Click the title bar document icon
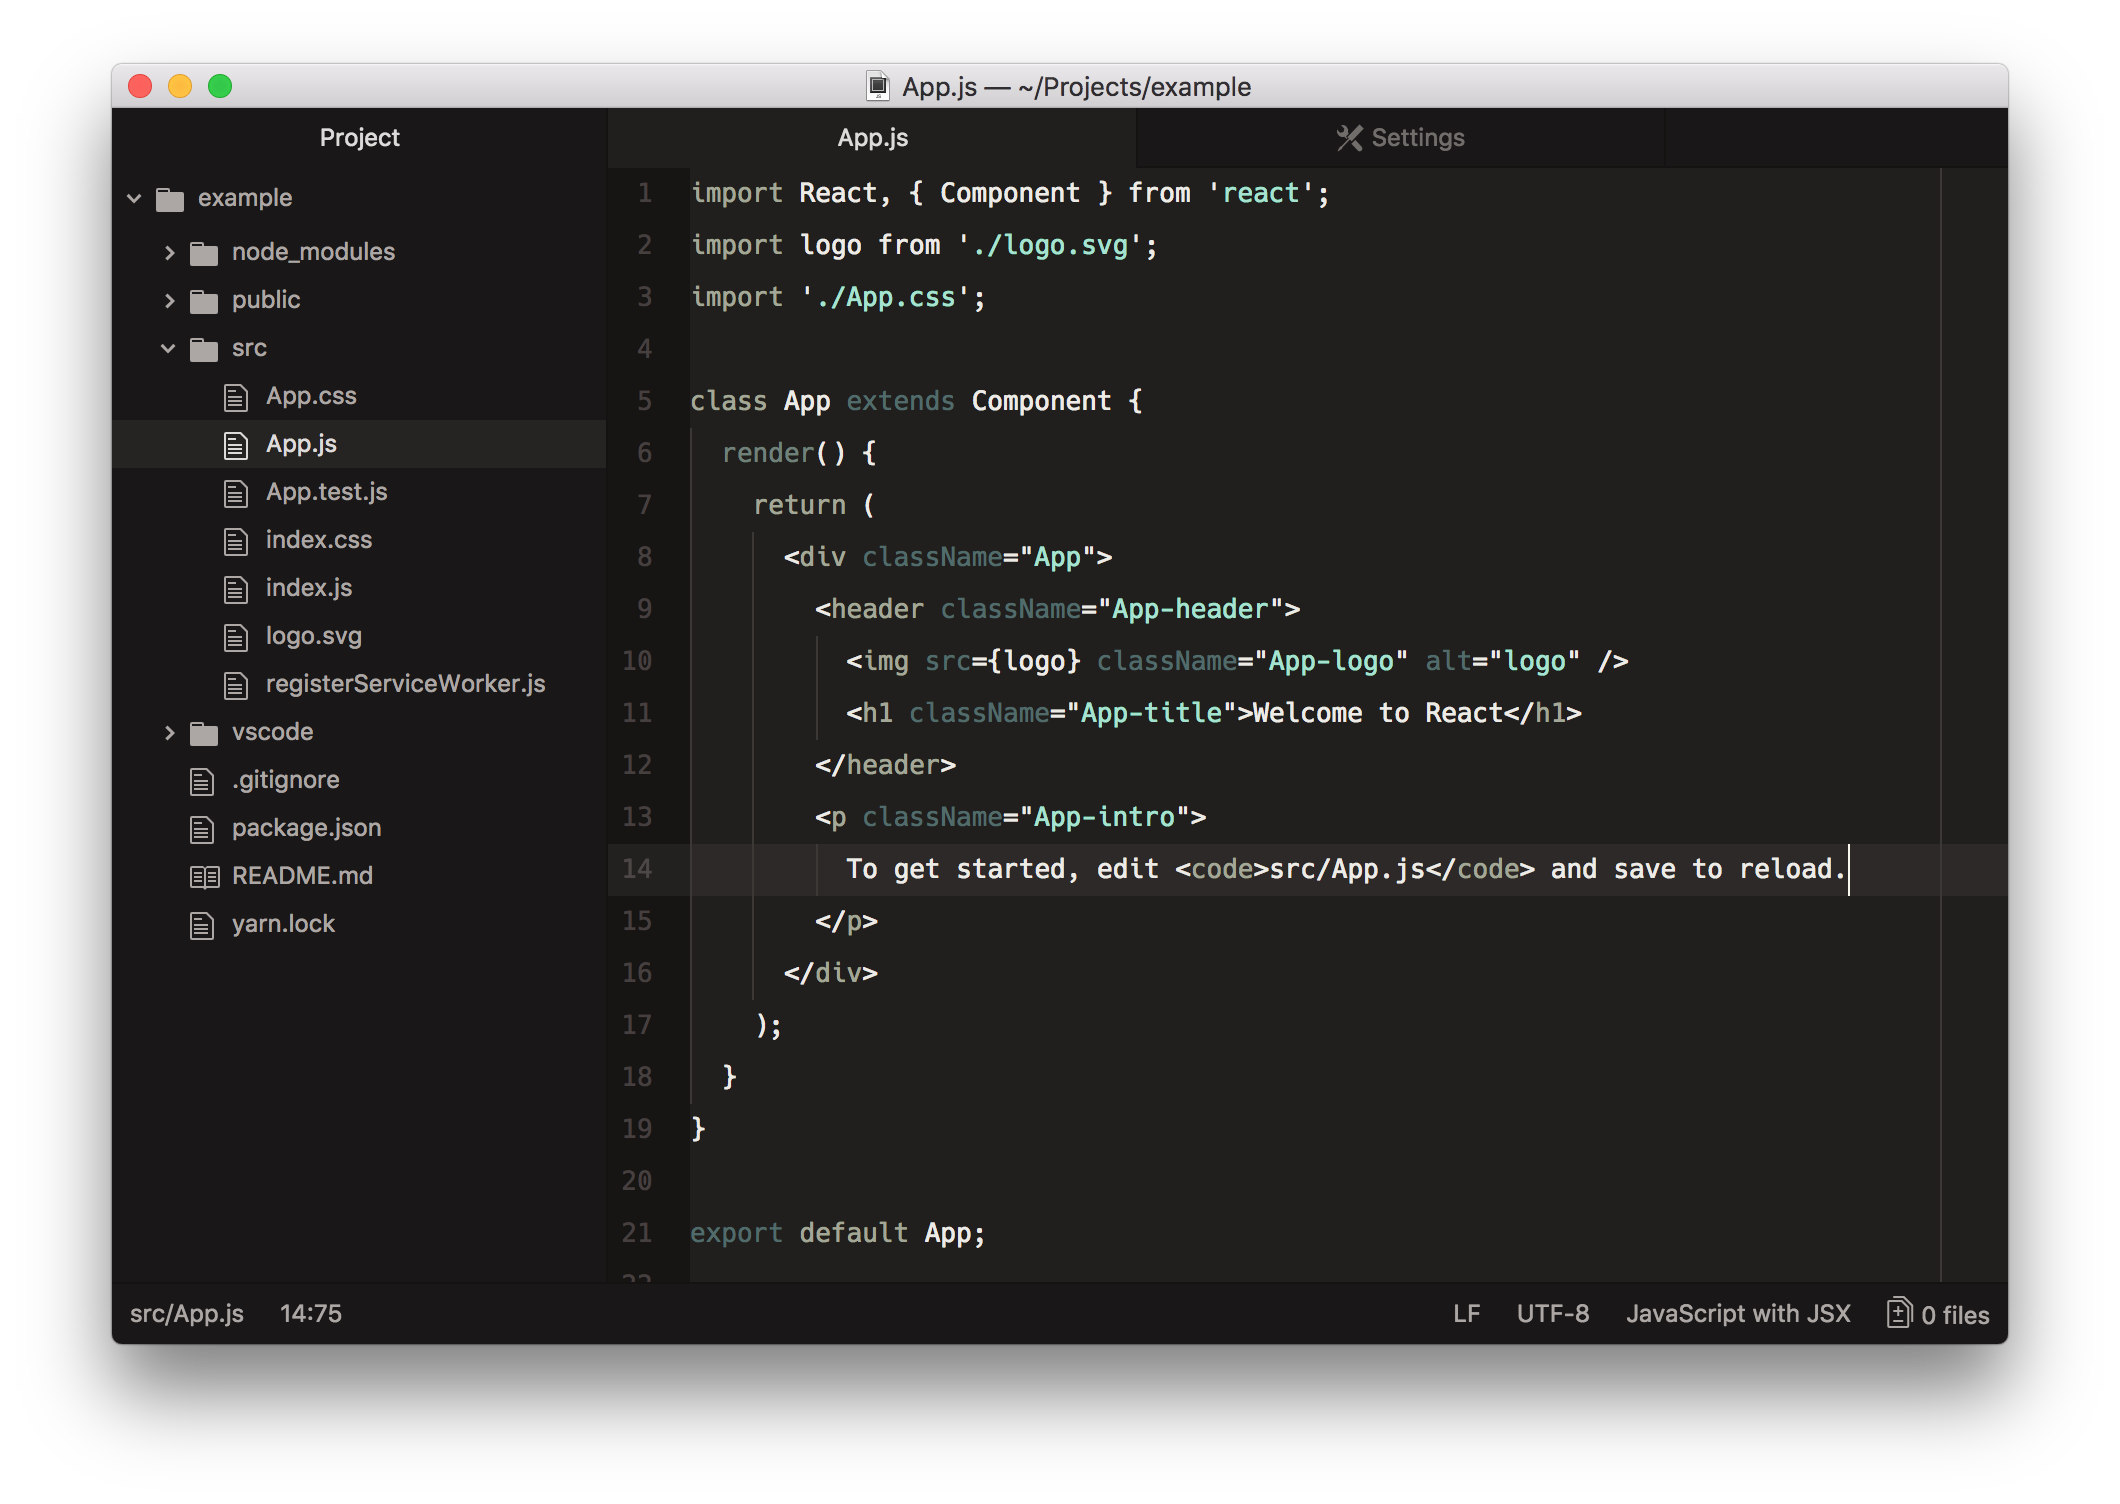Screen dimensions: 2120x1504 [x=877, y=87]
